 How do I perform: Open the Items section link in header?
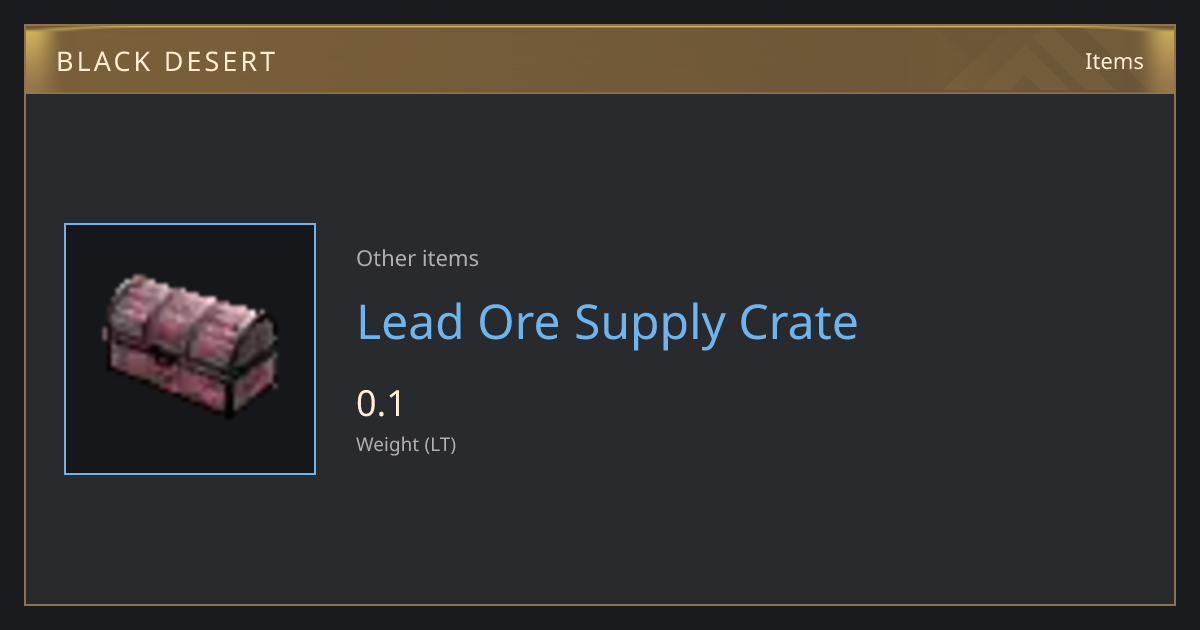[x=1114, y=62]
